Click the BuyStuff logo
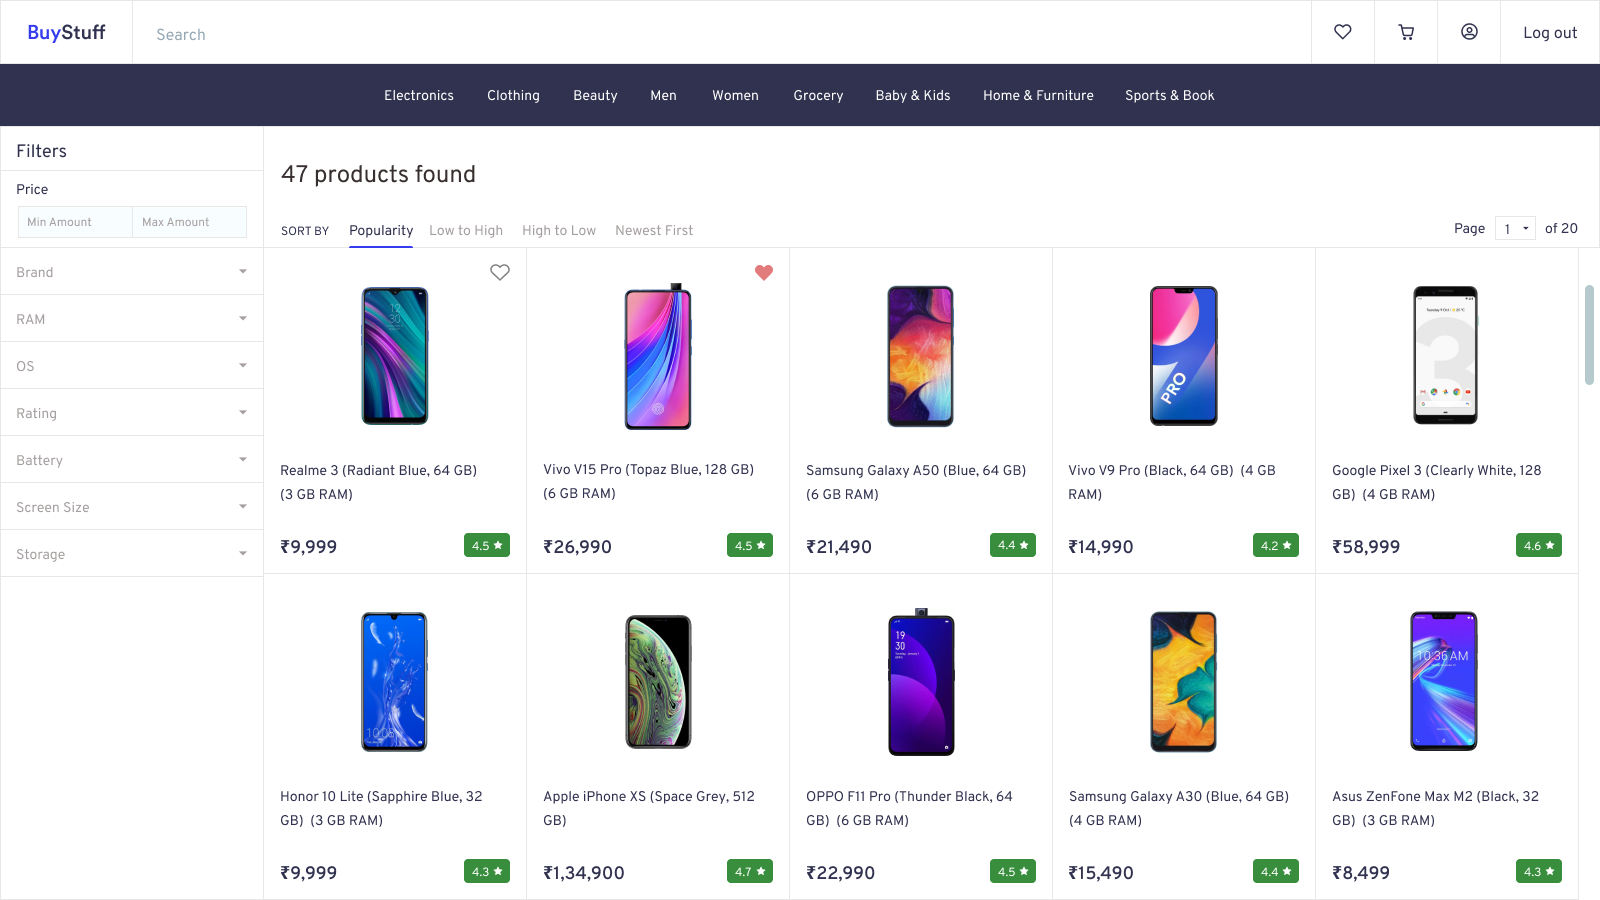The image size is (1600, 900). pos(66,32)
